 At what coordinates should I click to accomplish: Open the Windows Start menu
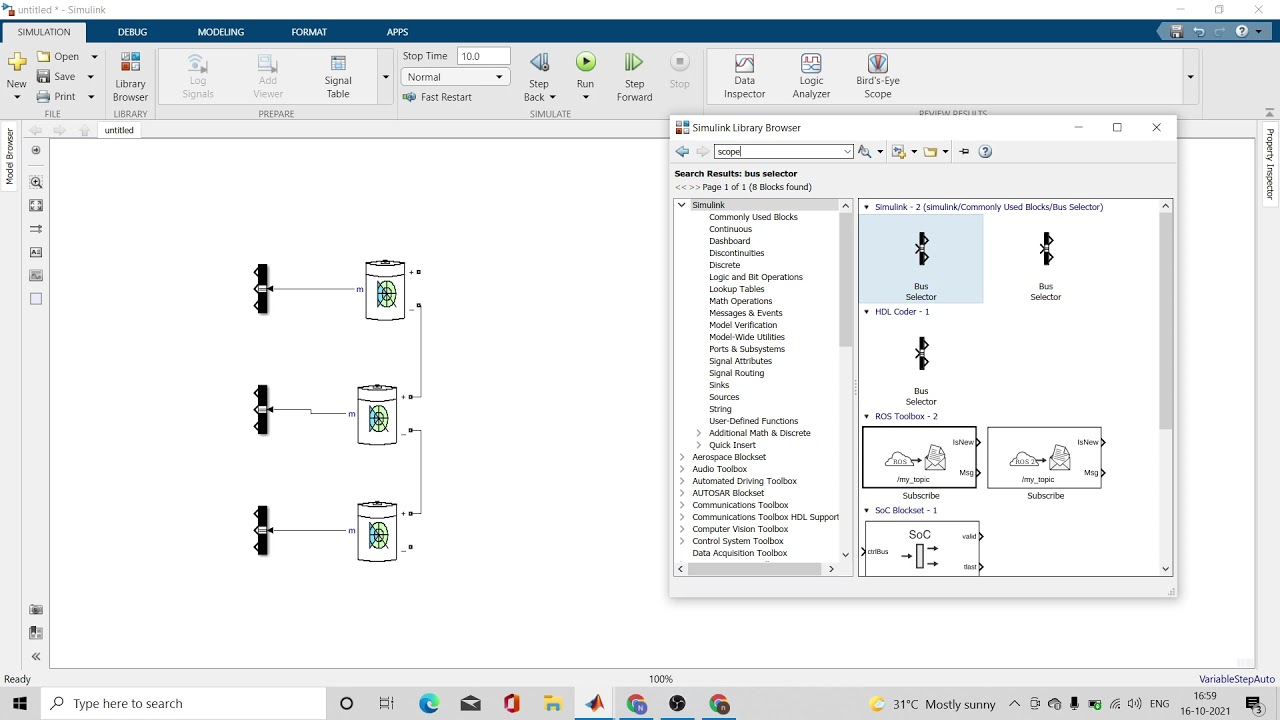coord(20,704)
